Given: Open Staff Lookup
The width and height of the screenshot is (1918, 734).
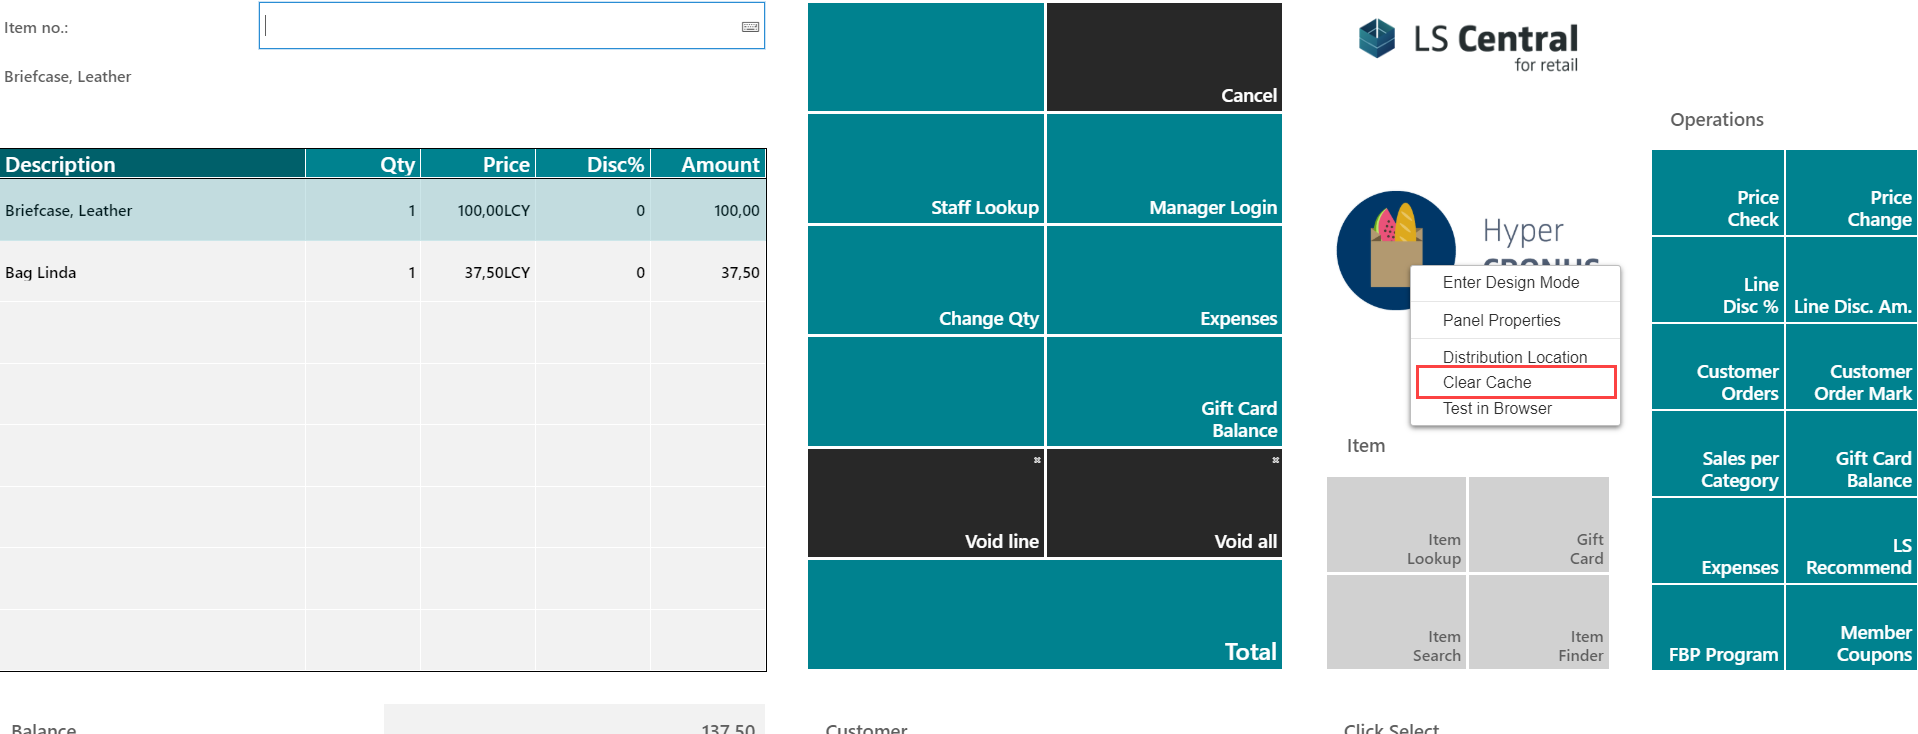Looking at the screenshot, I should (x=926, y=168).
